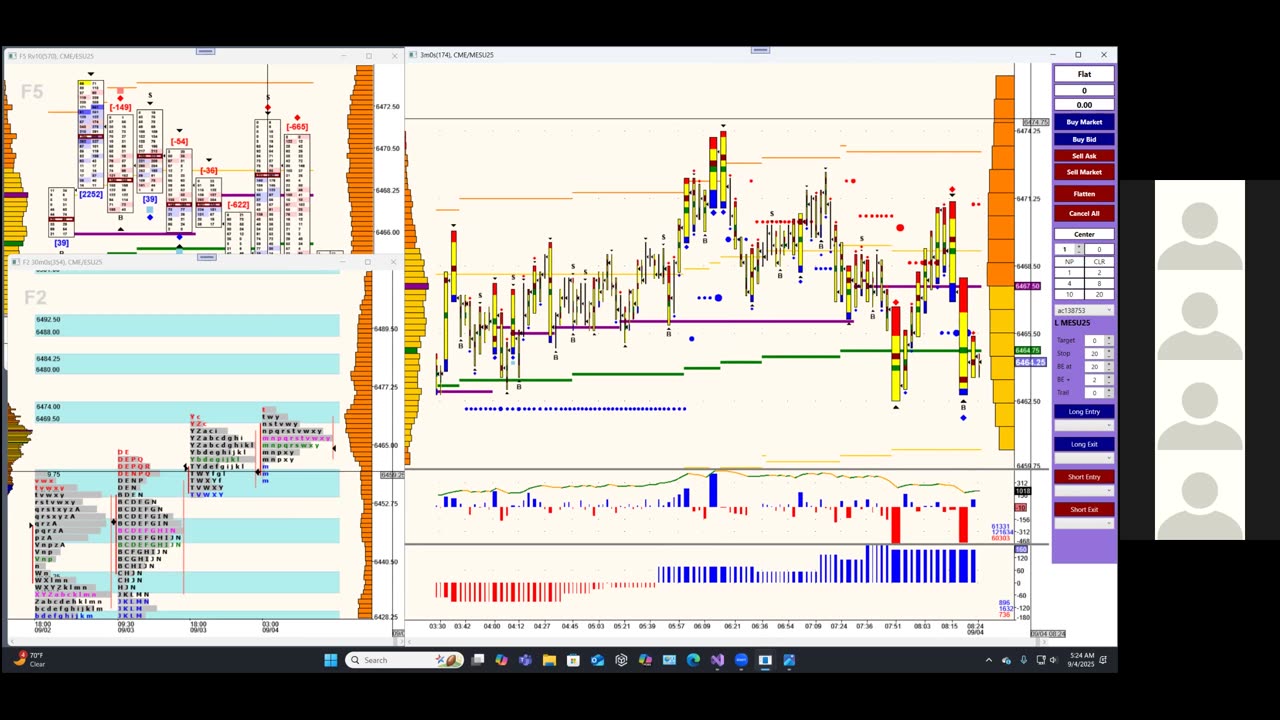Open Visual Studio from the taskbar

(x=717, y=660)
